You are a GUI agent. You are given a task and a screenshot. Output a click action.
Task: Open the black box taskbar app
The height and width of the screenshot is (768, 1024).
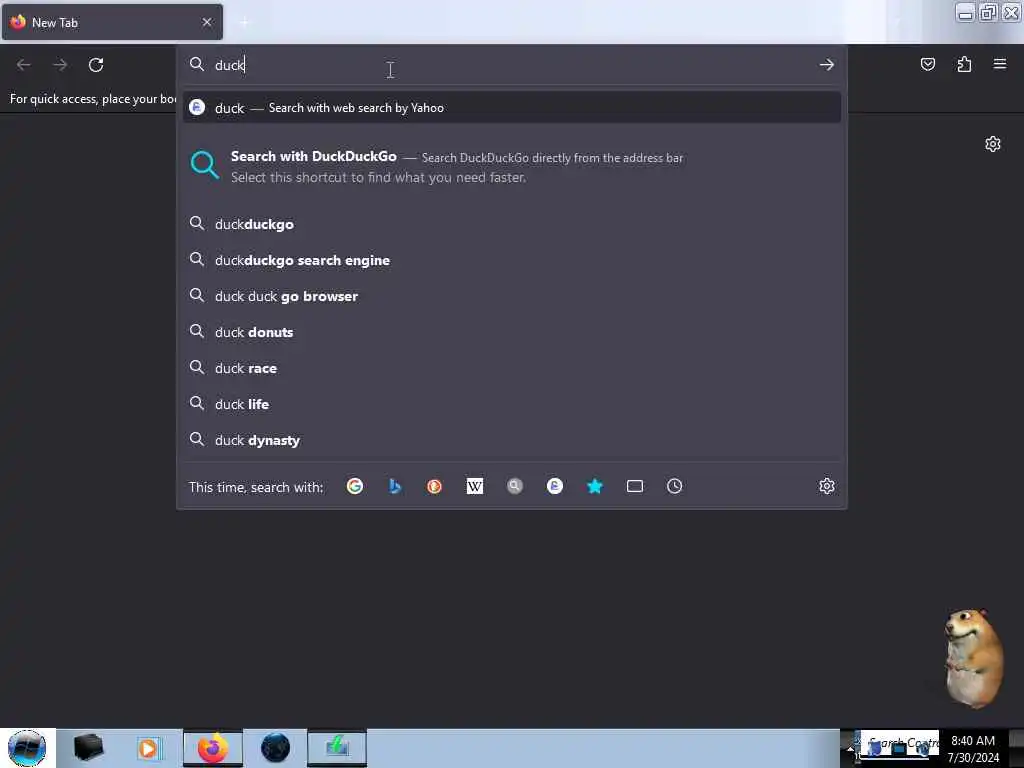[88, 748]
